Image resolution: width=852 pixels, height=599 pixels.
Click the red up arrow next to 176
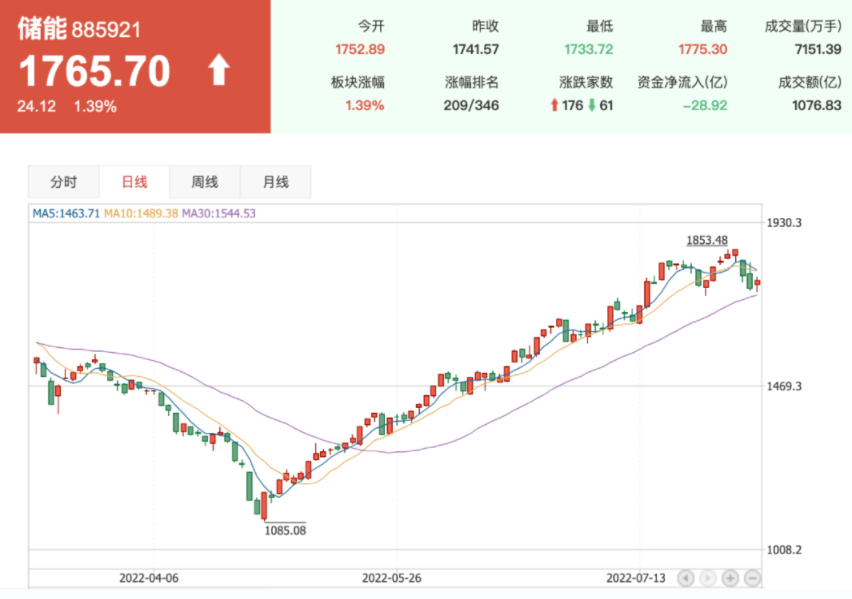pos(553,105)
